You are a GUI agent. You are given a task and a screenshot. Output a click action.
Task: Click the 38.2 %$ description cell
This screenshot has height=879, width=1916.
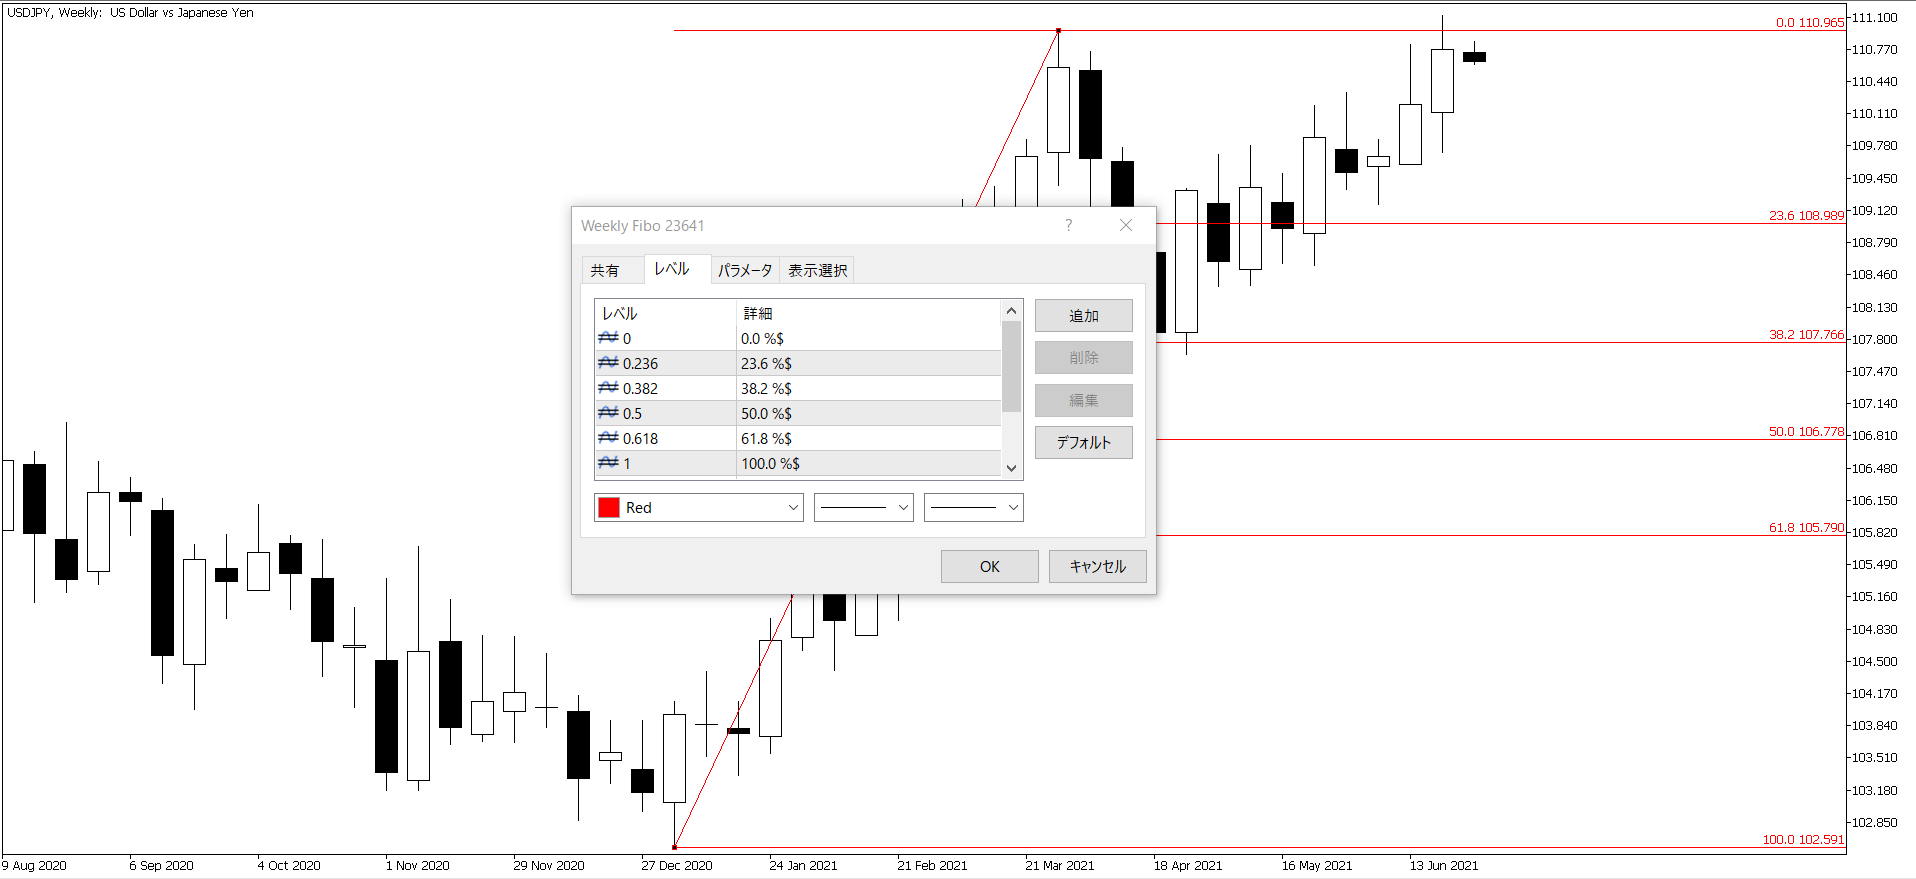pyautogui.click(x=868, y=388)
